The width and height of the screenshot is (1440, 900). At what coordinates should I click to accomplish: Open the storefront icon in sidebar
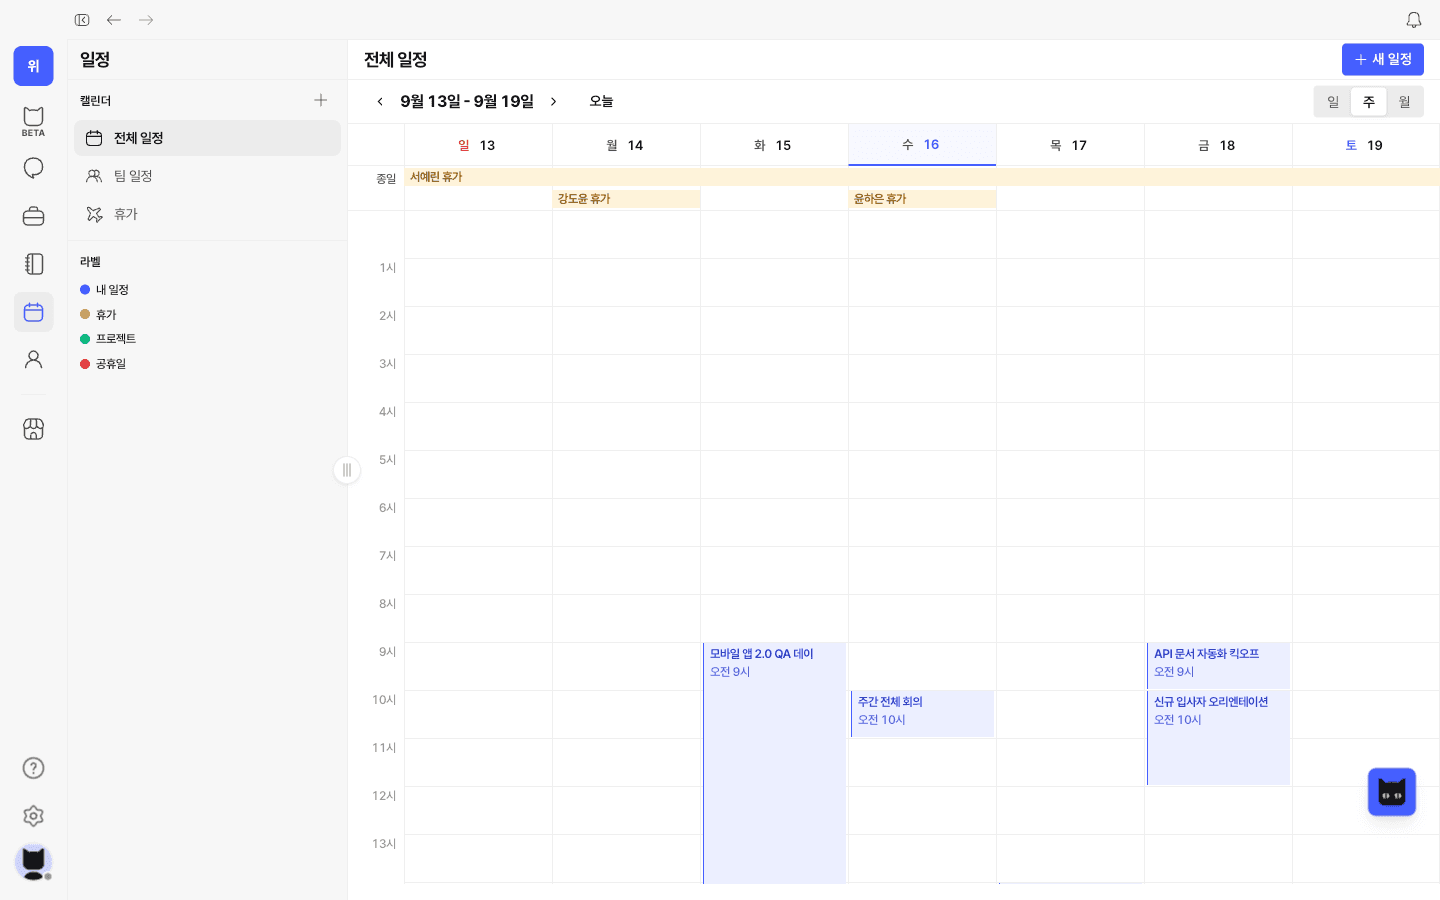pos(33,429)
